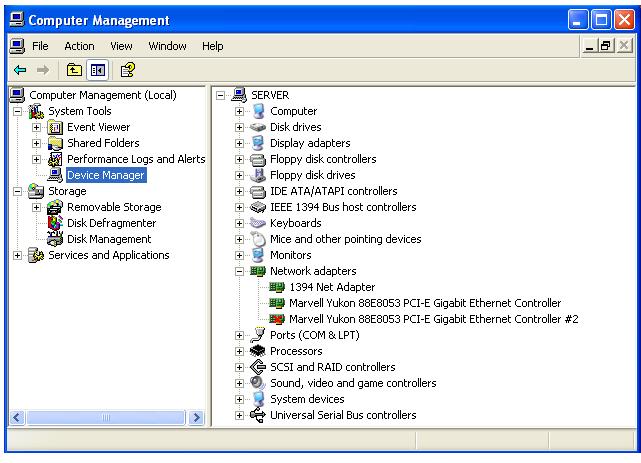Select Device Manager in the tree
This screenshot has height=463, width=641.
(106, 175)
